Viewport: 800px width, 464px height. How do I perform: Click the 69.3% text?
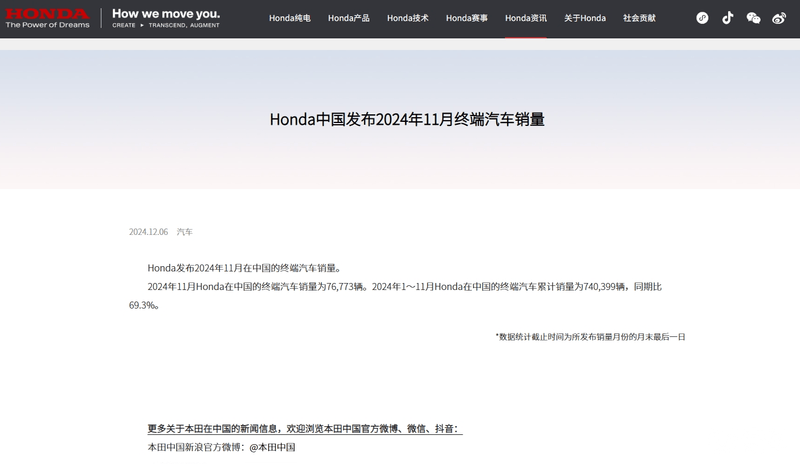click(x=144, y=305)
